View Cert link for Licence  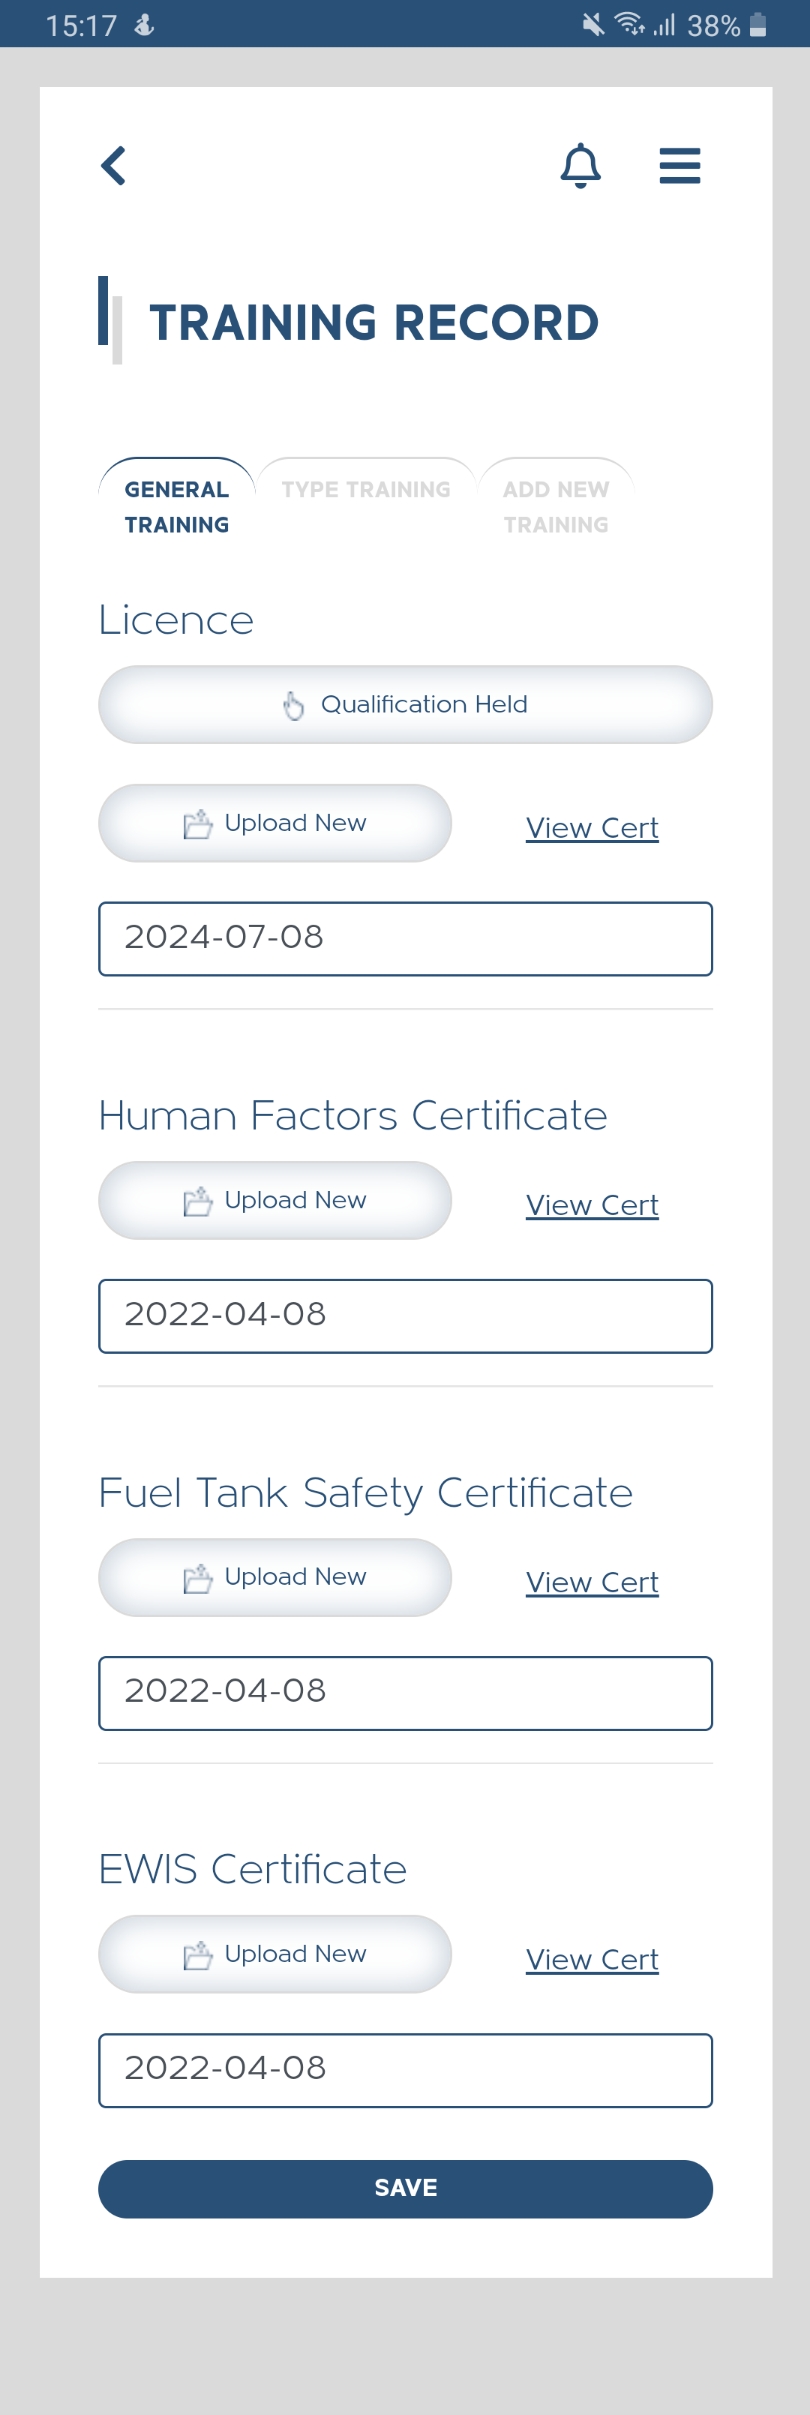pos(592,828)
